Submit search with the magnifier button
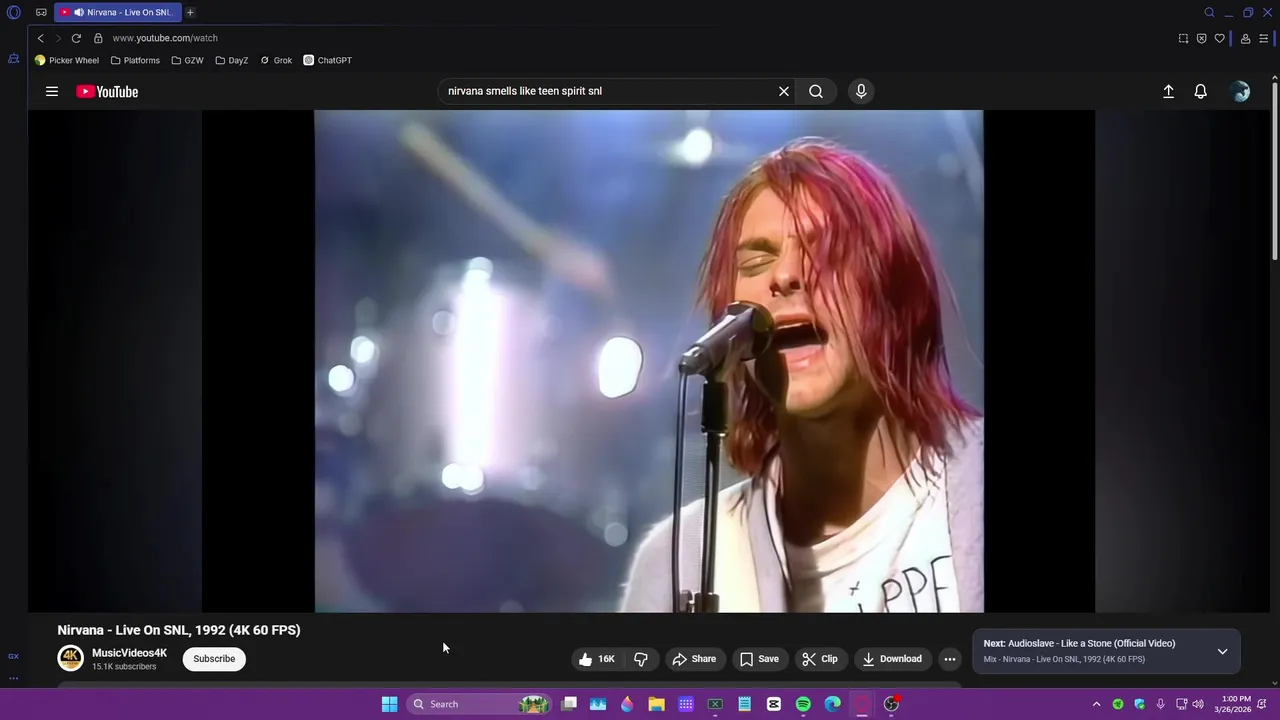This screenshot has width=1280, height=720. coord(816,91)
